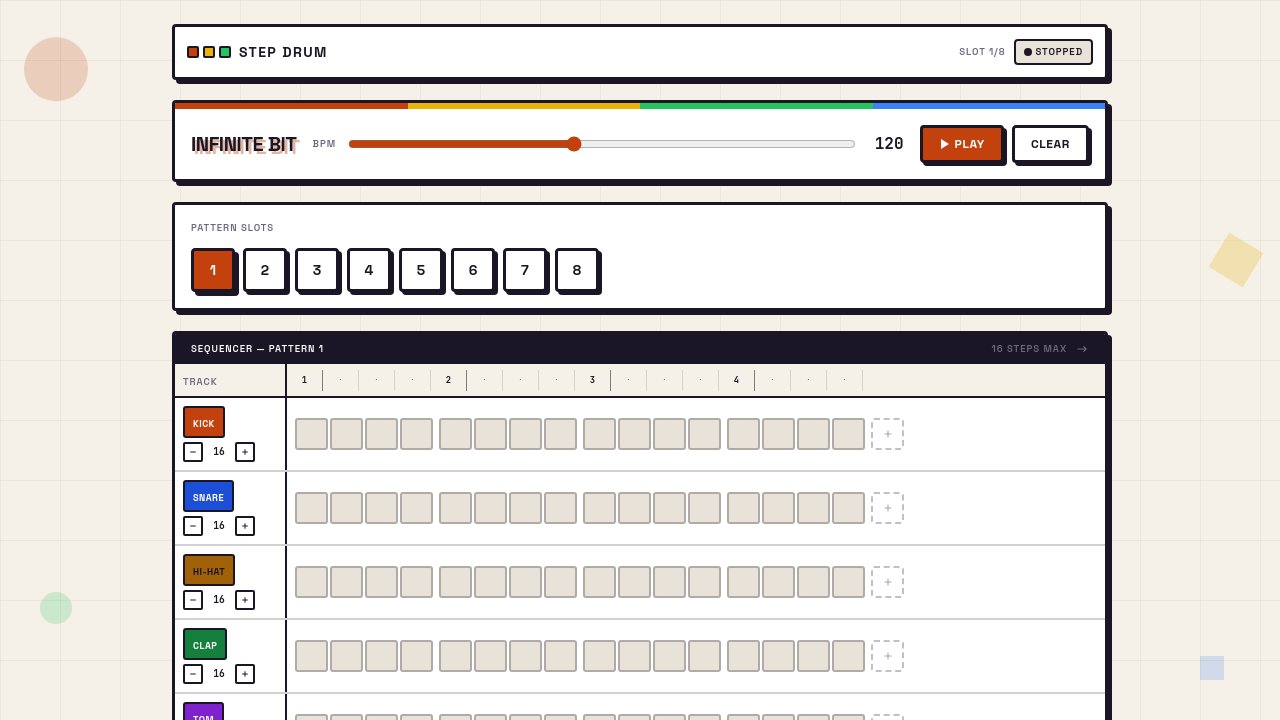Toggle Kick step 1 on
This screenshot has height=720, width=1280.
tap(311, 434)
